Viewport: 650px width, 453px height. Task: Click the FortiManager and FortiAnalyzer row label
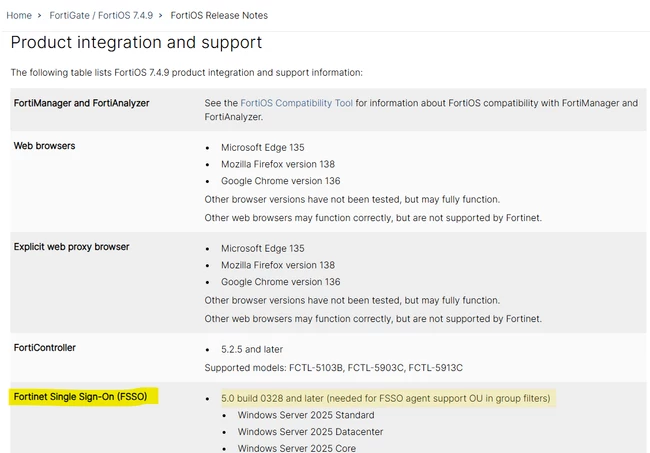tap(81, 103)
